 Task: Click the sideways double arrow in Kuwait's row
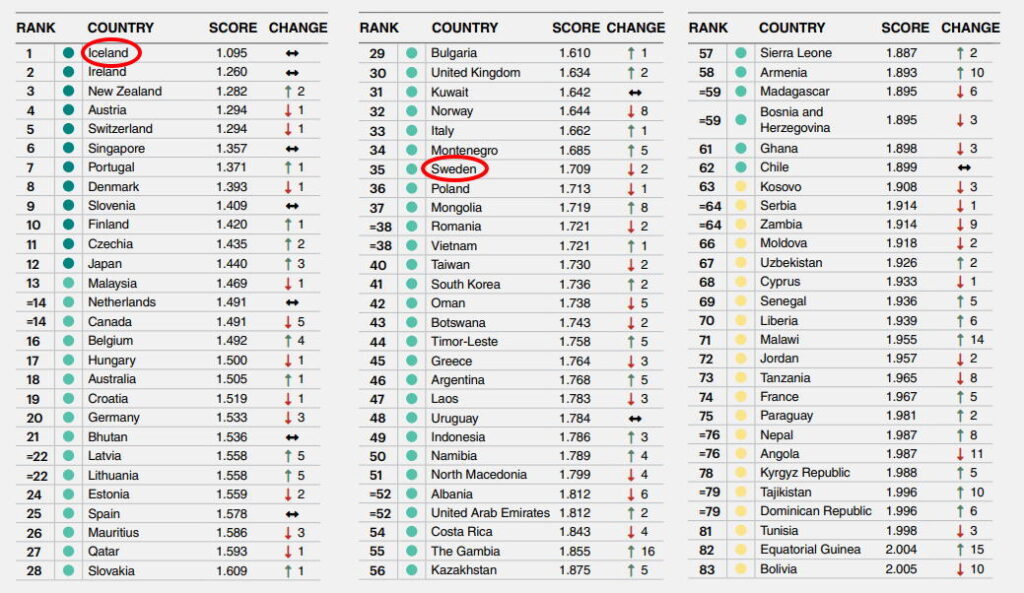pos(635,92)
